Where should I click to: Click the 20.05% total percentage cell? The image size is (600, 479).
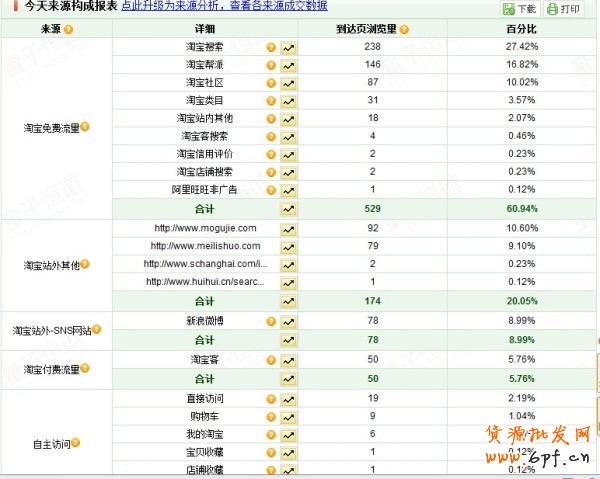522,301
